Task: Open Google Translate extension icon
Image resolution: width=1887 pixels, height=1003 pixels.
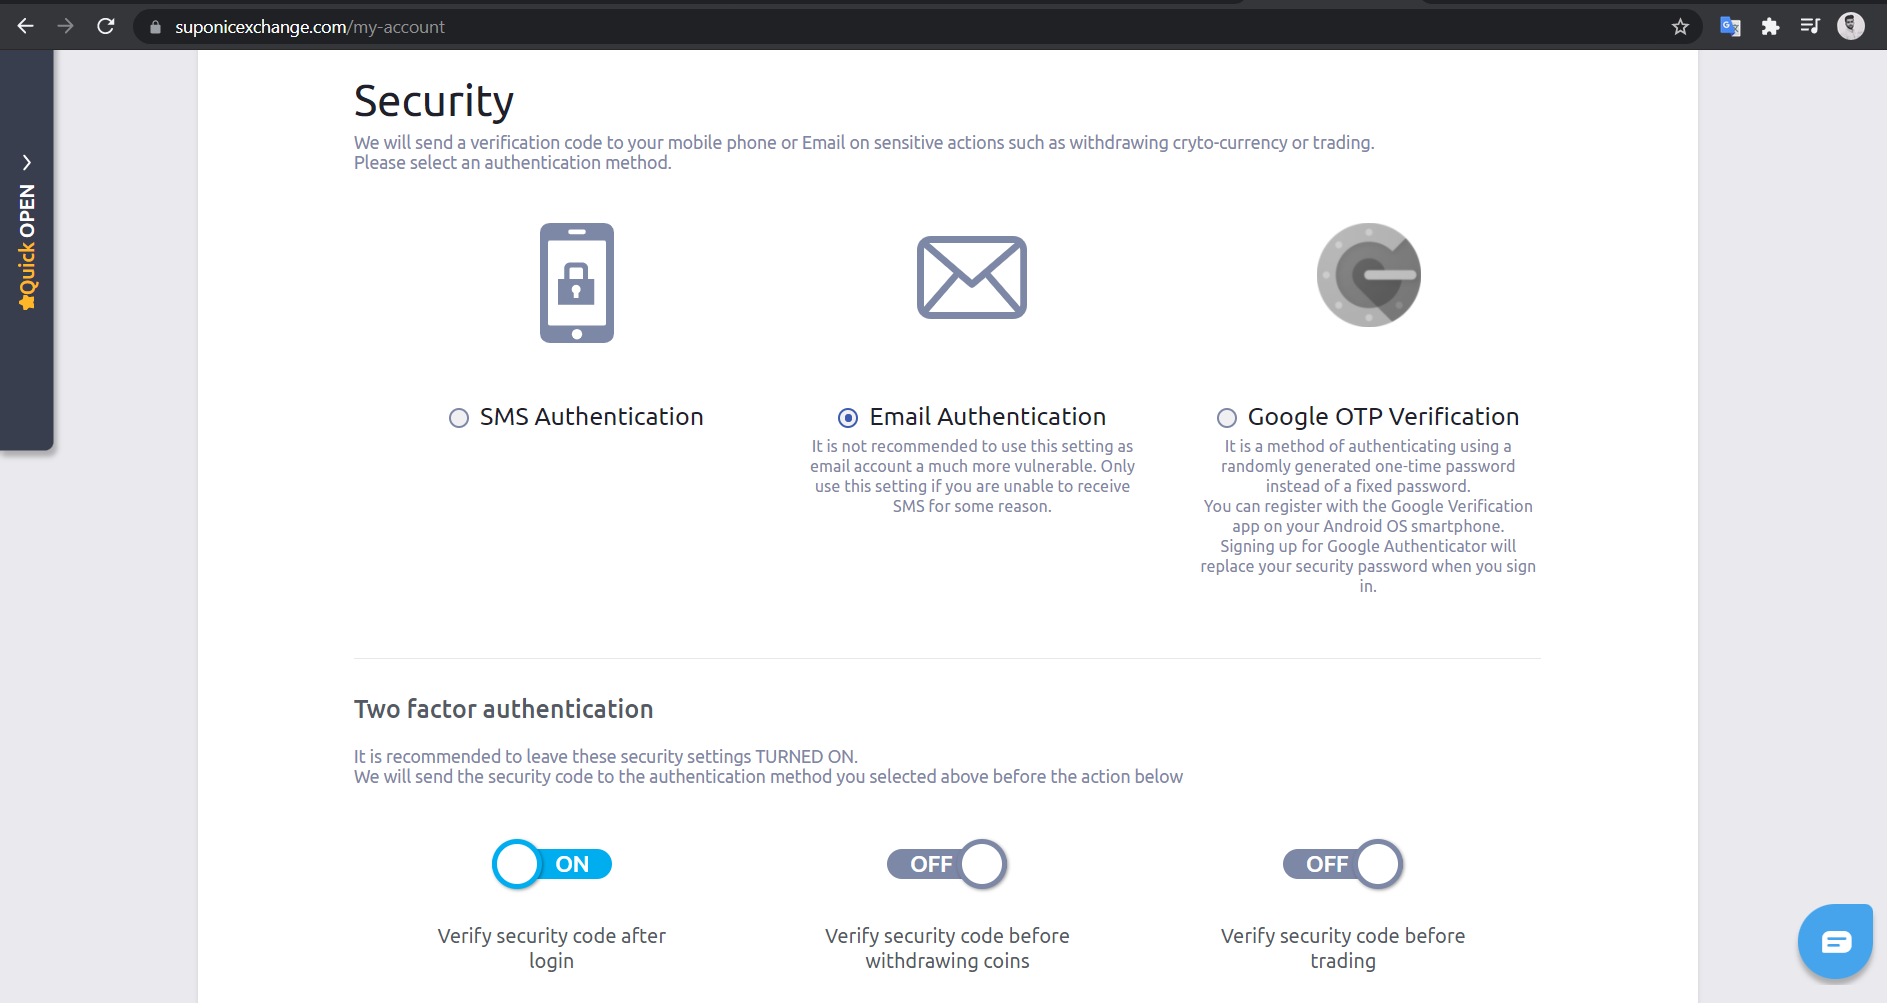Action: coord(1730,27)
